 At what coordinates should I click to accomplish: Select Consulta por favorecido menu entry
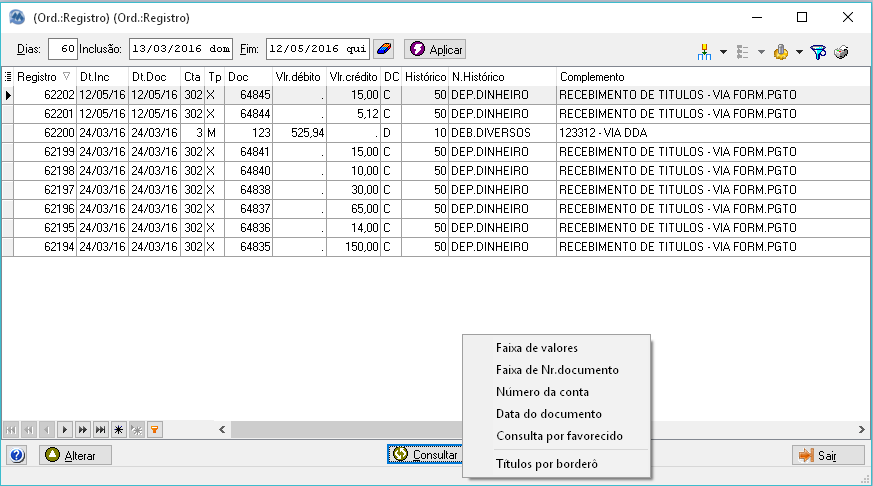(556, 436)
